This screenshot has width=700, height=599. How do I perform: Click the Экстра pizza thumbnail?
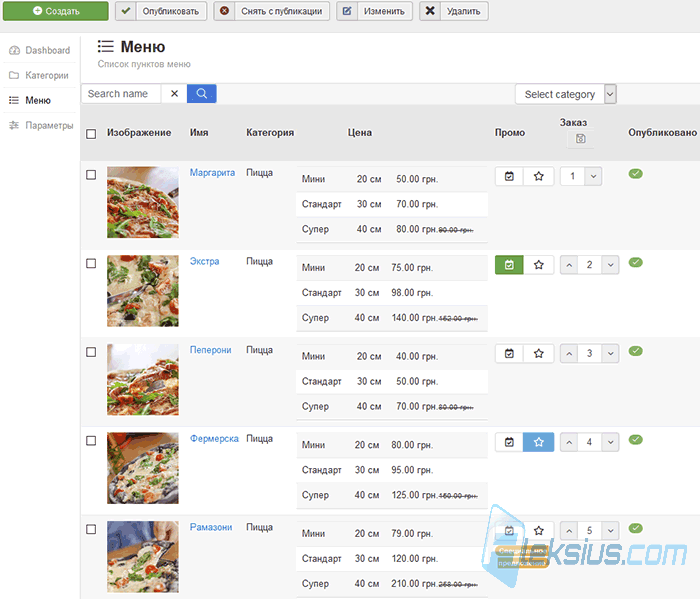(x=143, y=291)
